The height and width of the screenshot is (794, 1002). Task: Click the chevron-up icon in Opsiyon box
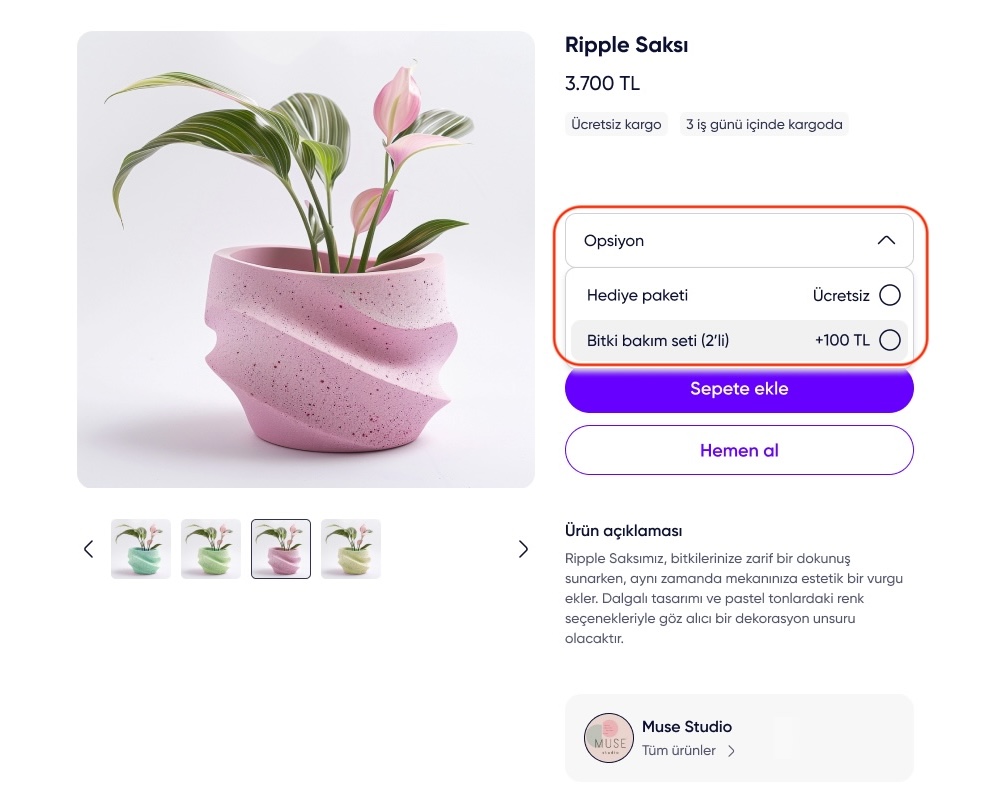(x=886, y=241)
